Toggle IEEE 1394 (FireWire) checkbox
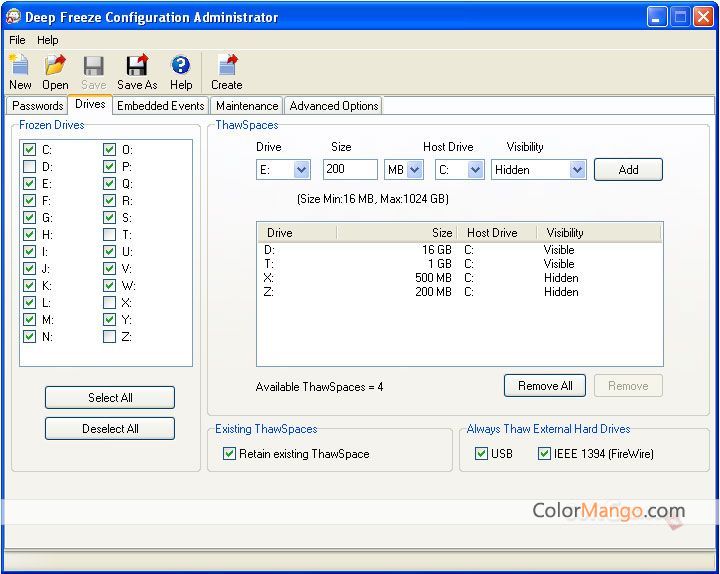The width and height of the screenshot is (720, 574). (x=544, y=453)
